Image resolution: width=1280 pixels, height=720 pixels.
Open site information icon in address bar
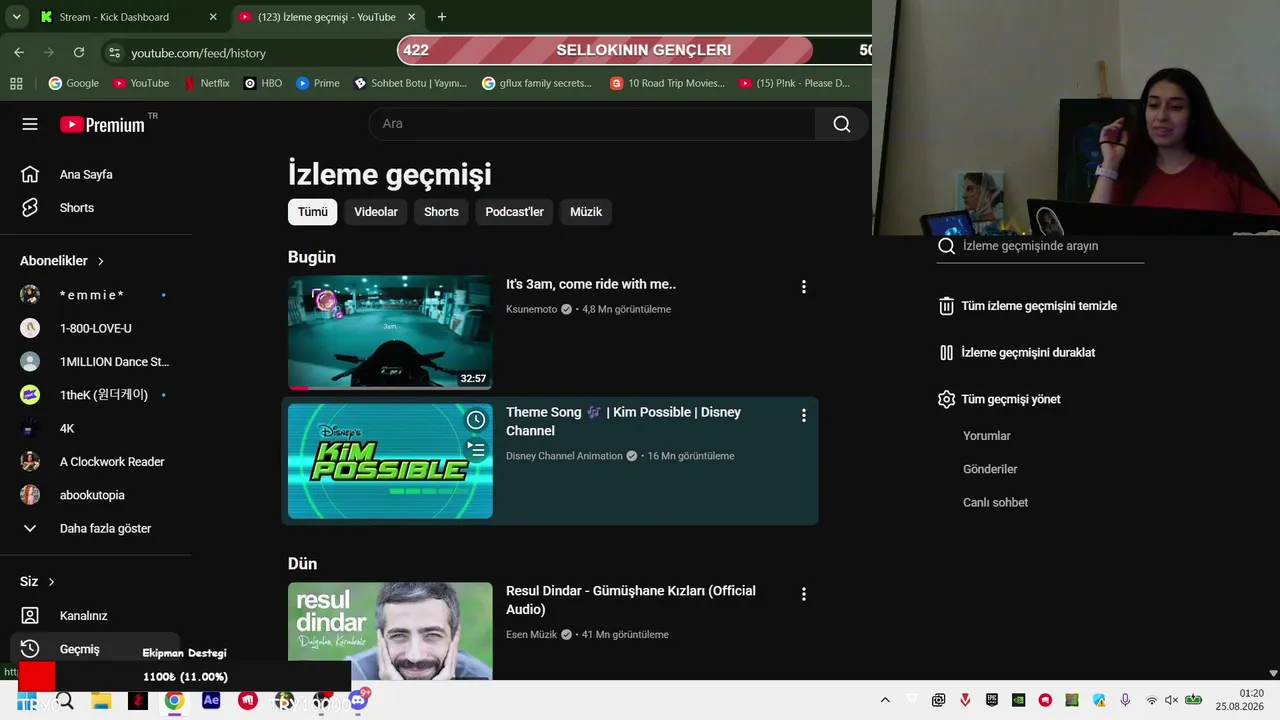click(114, 52)
